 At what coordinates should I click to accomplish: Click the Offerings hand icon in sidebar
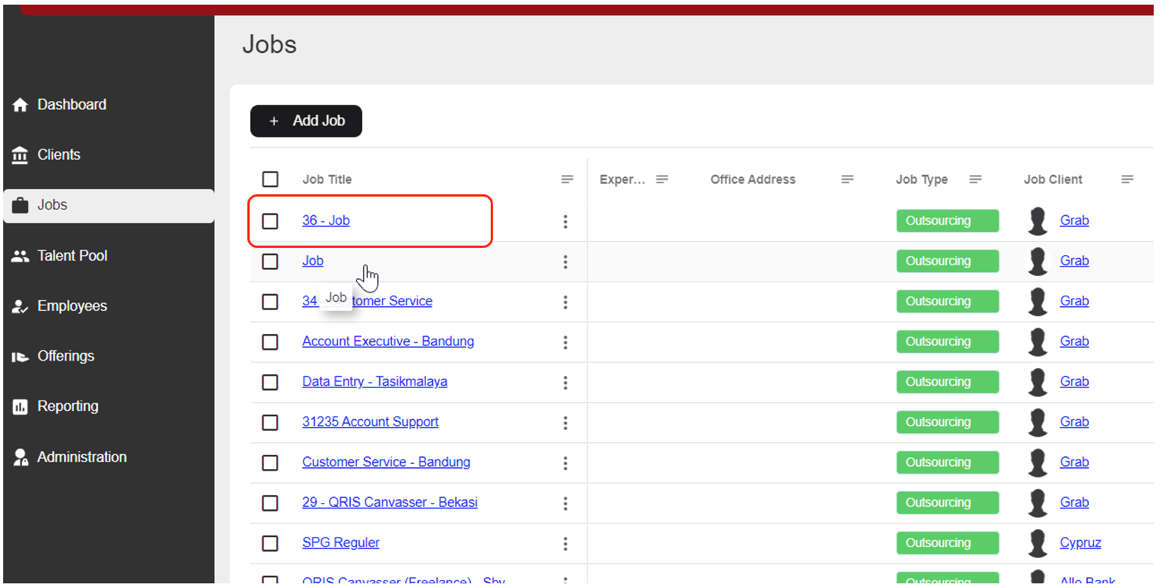pyautogui.click(x=20, y=357)
